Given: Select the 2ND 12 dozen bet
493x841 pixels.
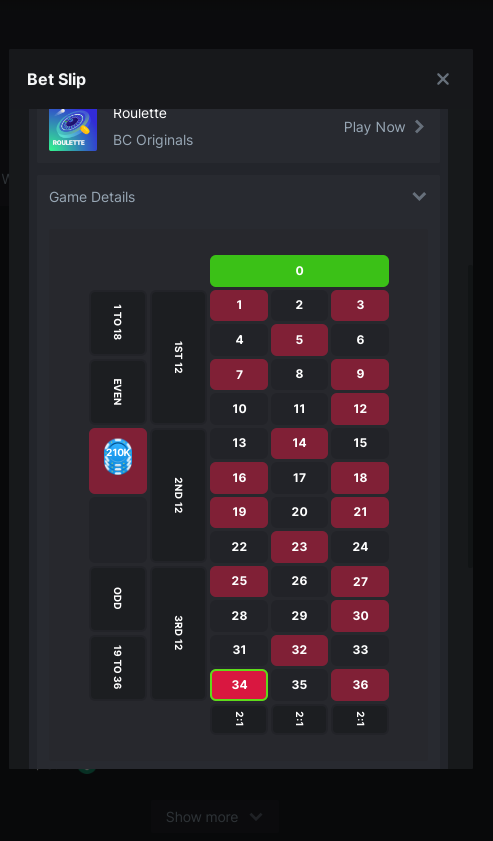Looking at the screenshot, I should [x=178, y=495].
